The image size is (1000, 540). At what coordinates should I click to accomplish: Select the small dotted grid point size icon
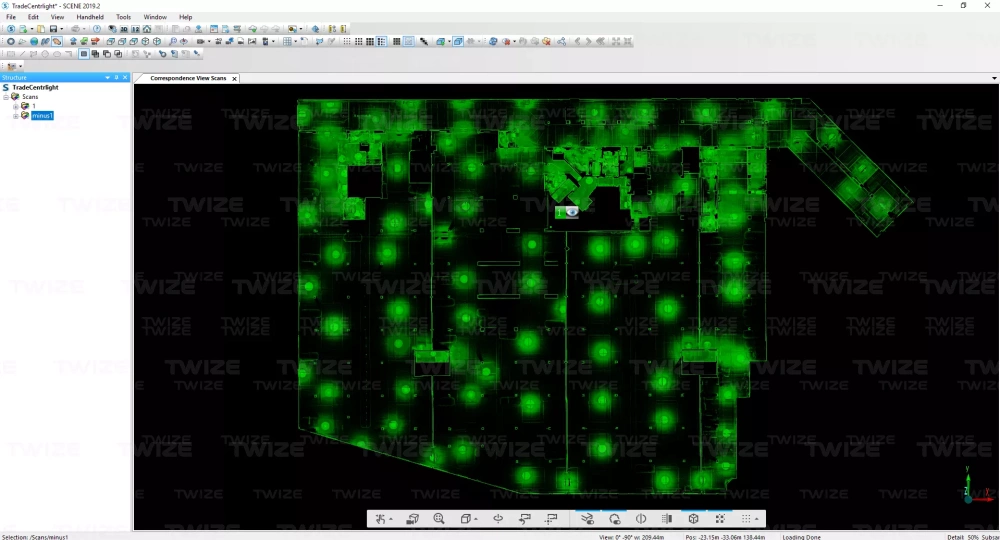tap(347, 41)
